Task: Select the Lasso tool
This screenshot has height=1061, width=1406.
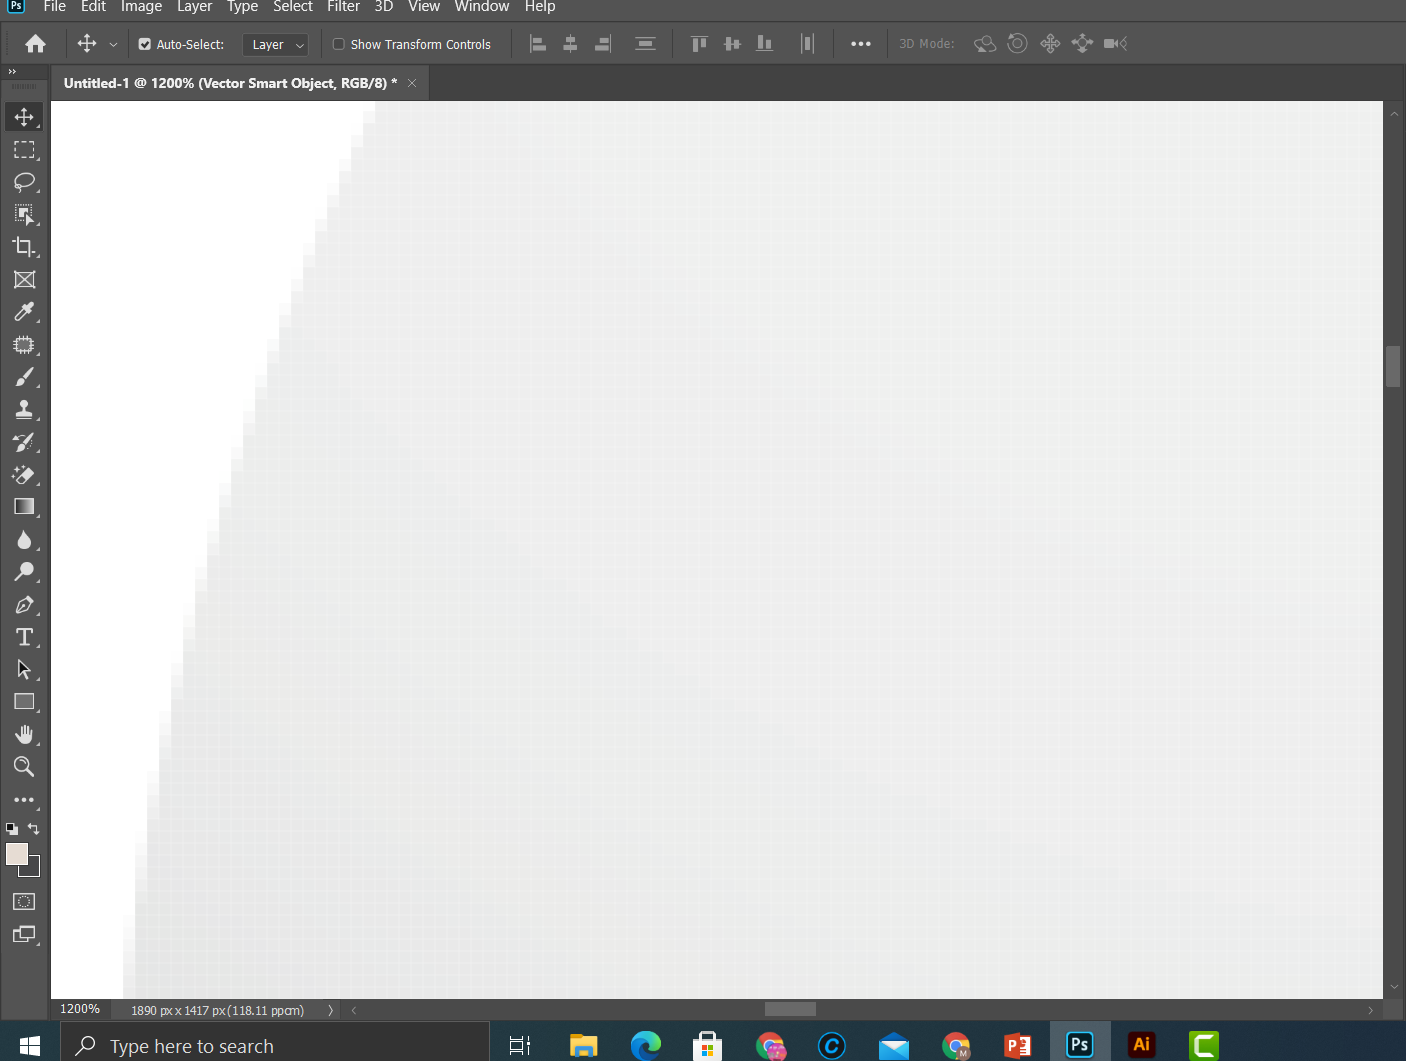Action: pos(24,182)
